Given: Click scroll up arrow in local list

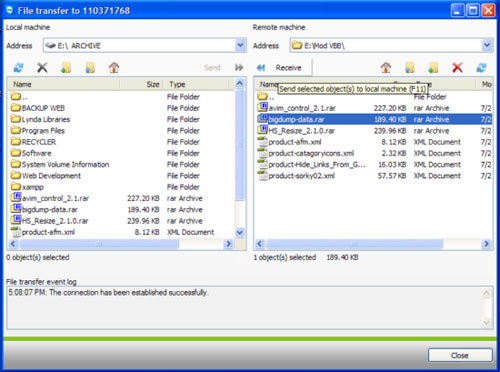Looking at the screenshot, I should click(240, 83).
